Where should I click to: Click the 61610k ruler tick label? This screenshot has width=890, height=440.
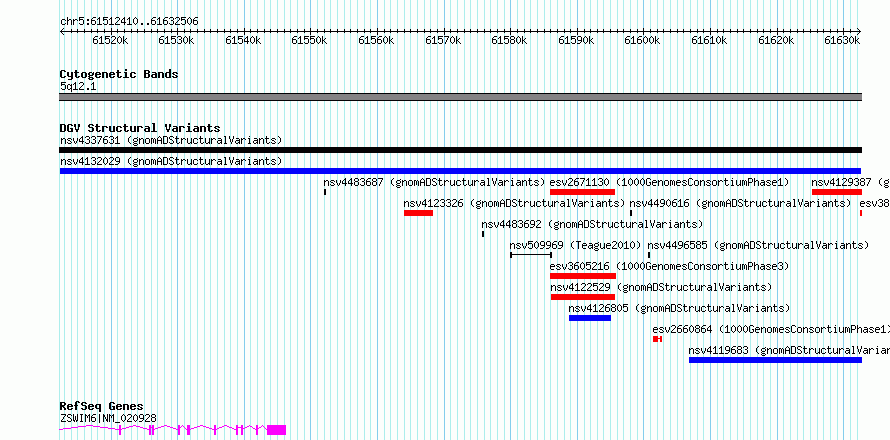pos(710,40)
